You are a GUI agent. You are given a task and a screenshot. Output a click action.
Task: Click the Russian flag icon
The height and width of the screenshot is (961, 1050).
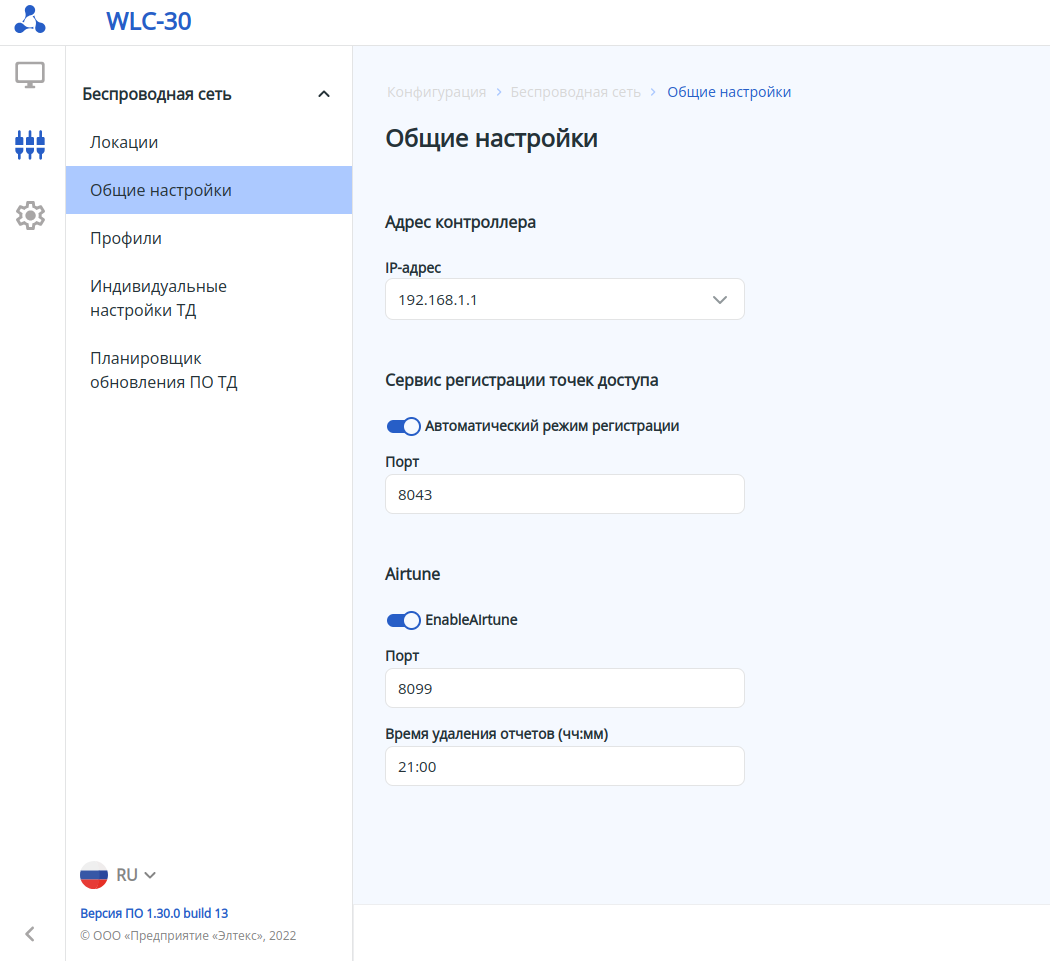click(x=94, y=875)
